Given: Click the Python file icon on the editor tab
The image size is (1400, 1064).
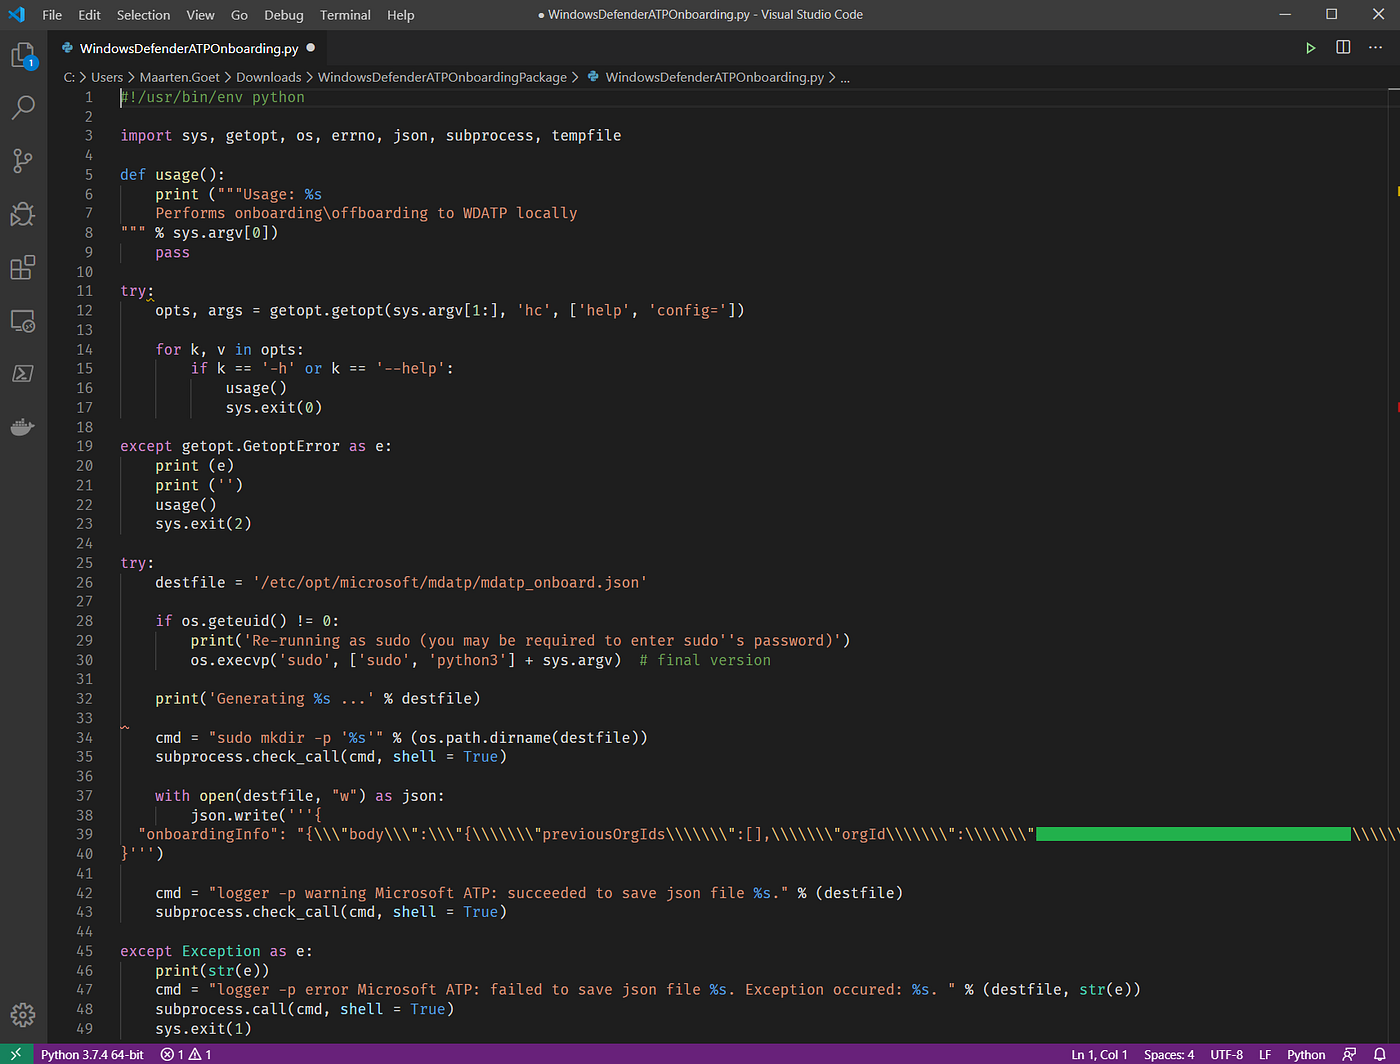Looking at the screenshot, I should point(68,48).
